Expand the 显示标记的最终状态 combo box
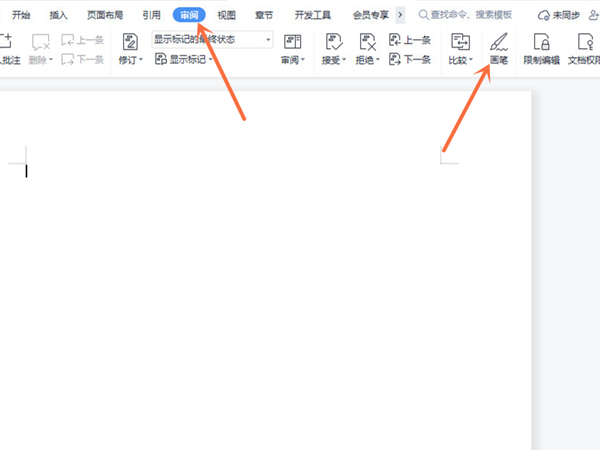600x450 pixels. 268,39
